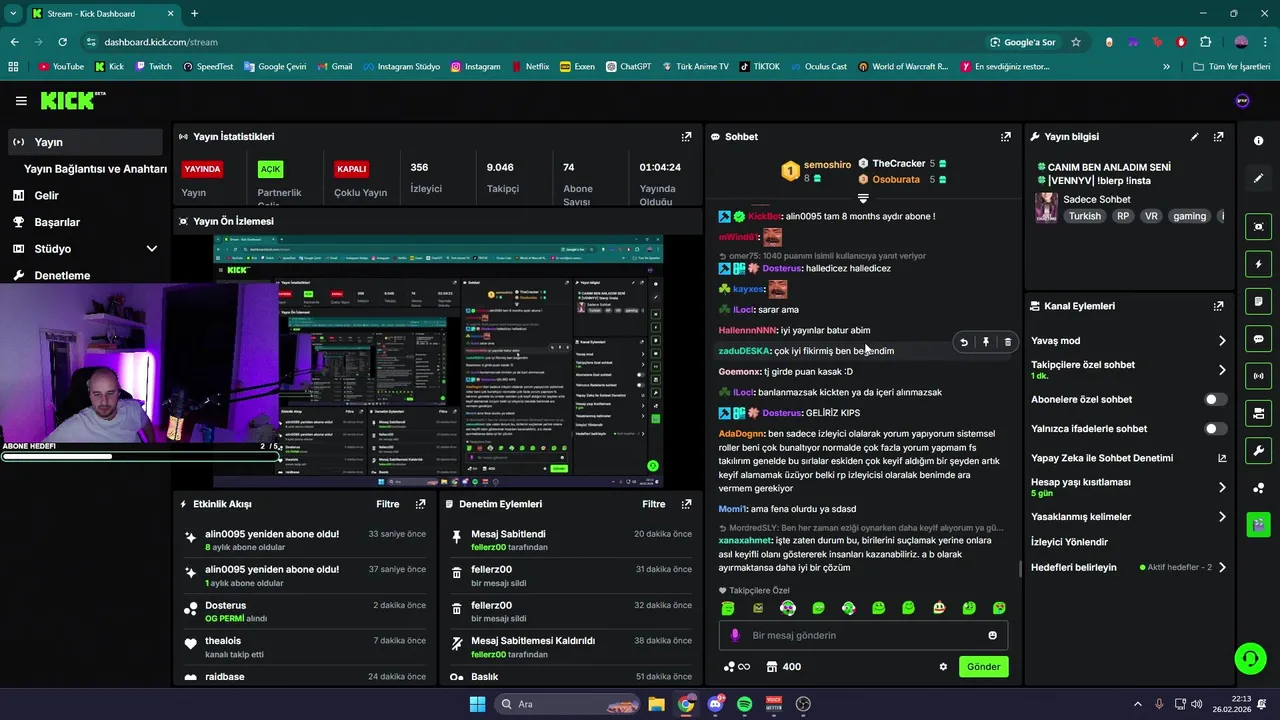Click the wrench icon in the right sidebar
Screen dimensions: 1280x720
1258,450
